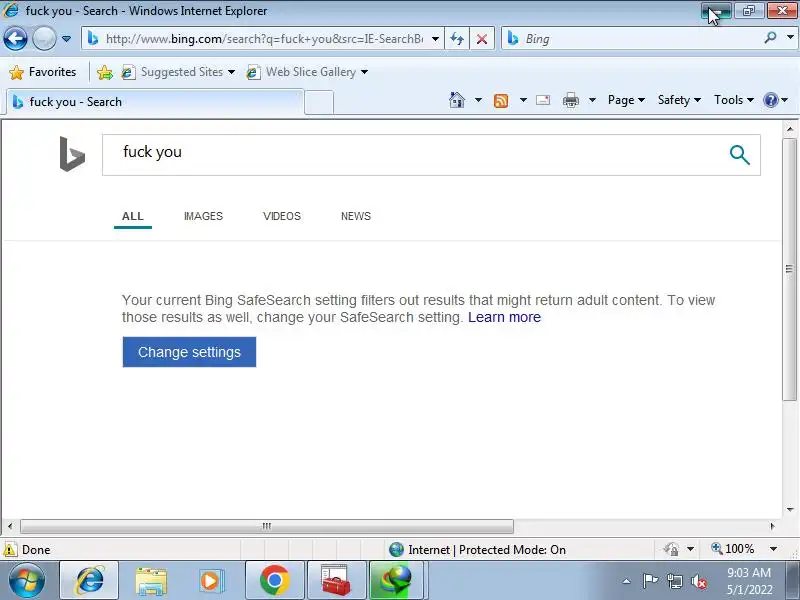
Task: Open Windows Media Player taskbar icon
Action: pyautogui.click(x=210, y=581)
